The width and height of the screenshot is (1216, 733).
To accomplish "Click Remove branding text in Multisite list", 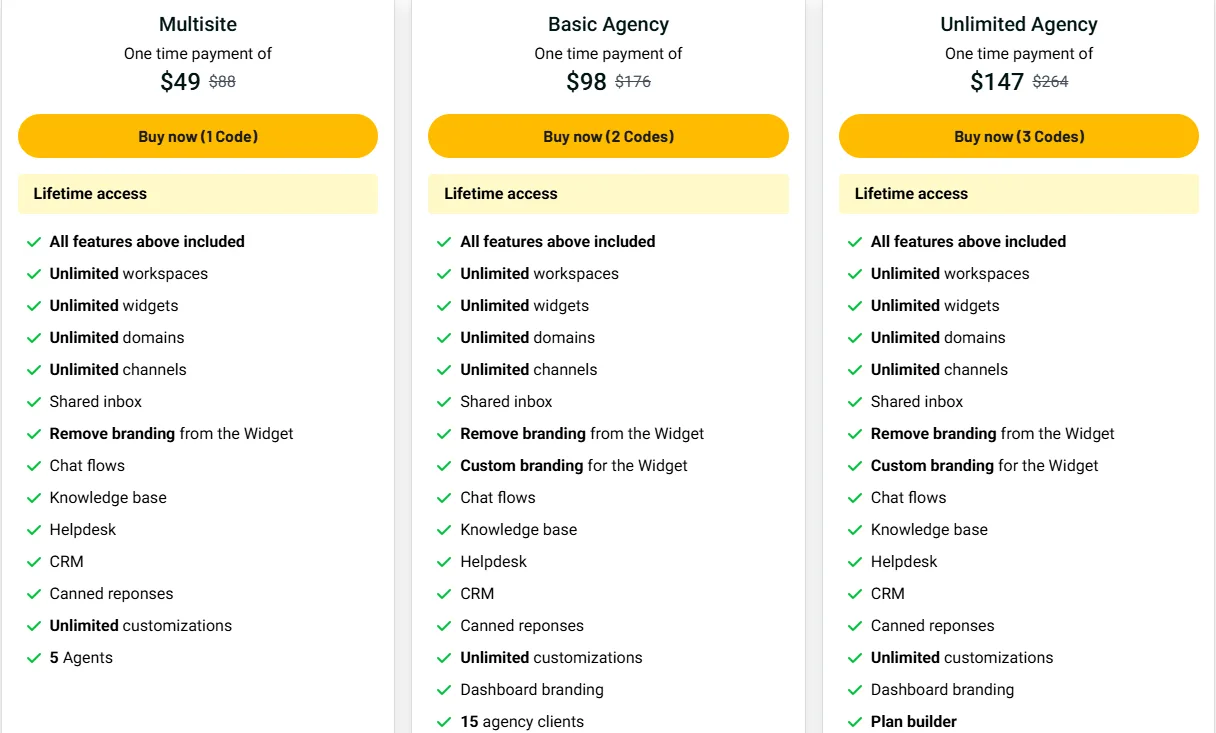I will (x=113, y=434).
